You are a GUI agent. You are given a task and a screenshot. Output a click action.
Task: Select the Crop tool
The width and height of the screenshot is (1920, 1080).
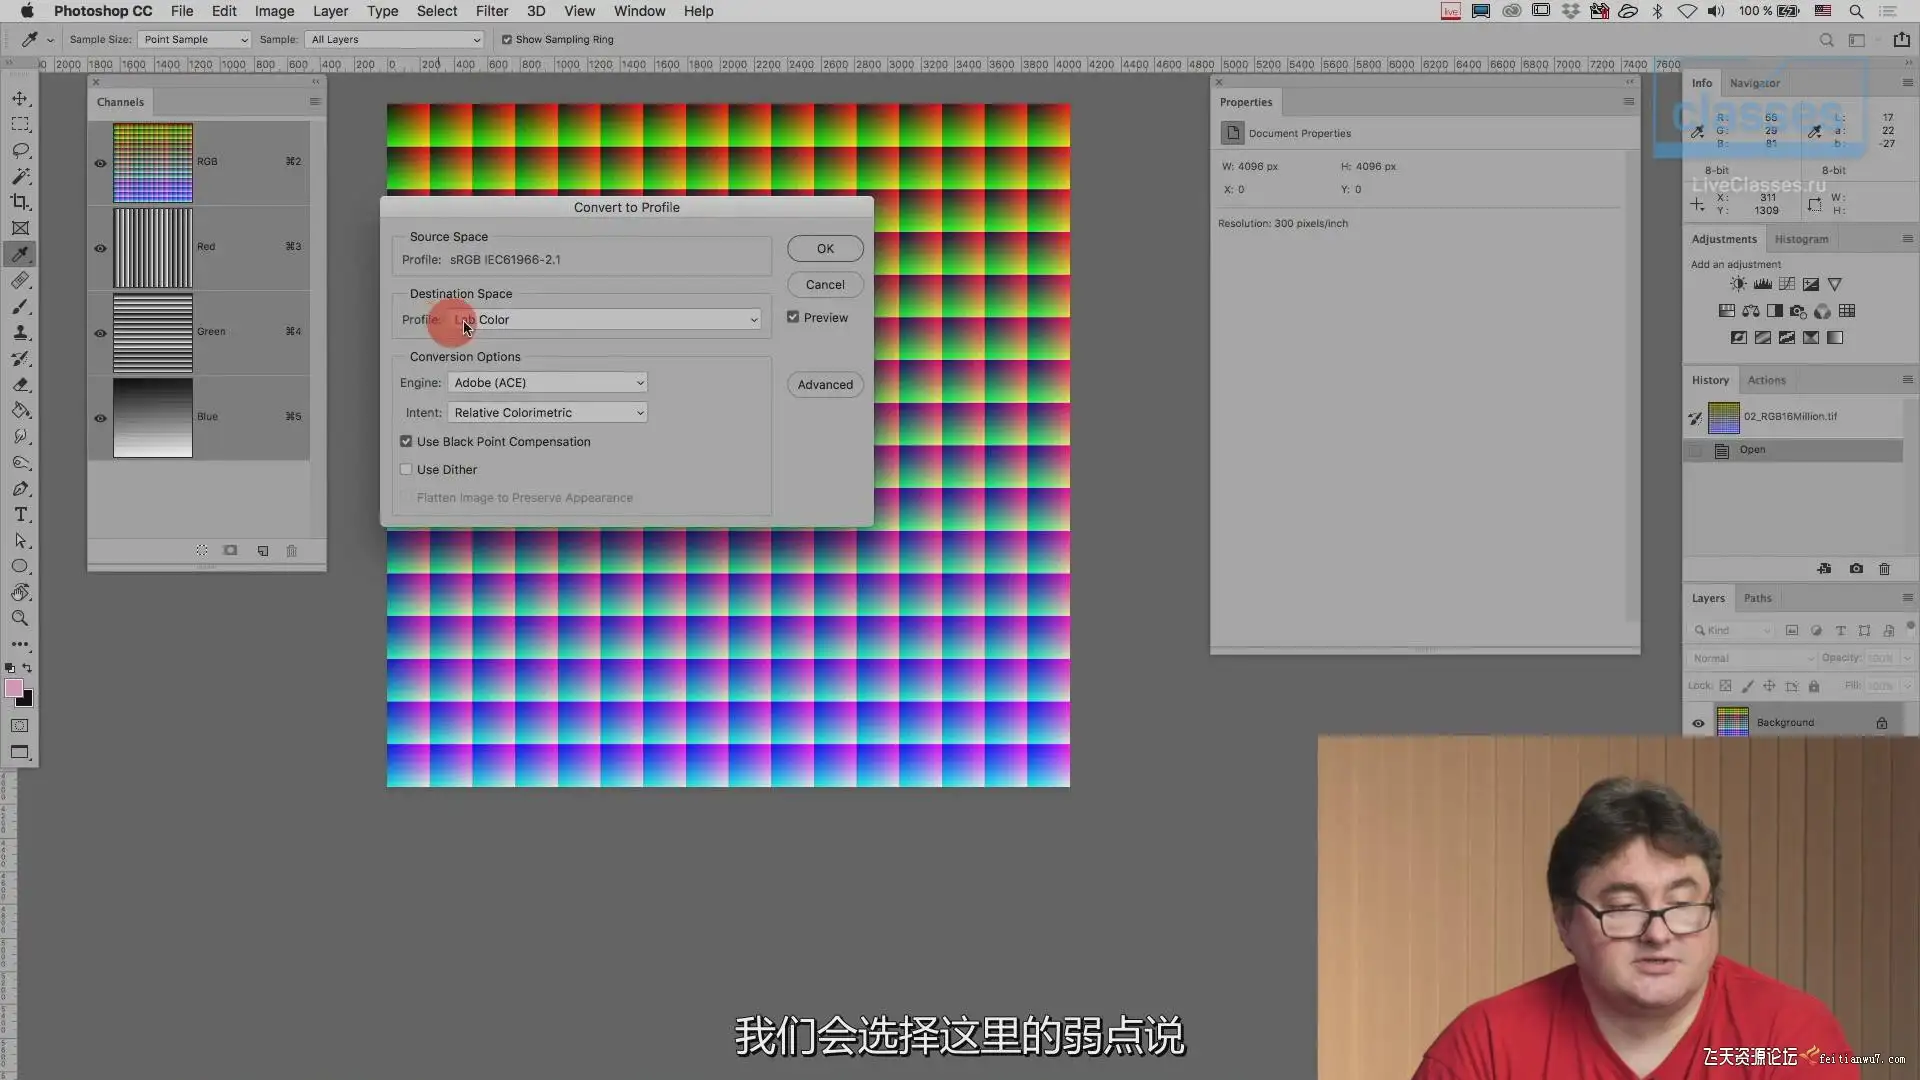point(20,202)
